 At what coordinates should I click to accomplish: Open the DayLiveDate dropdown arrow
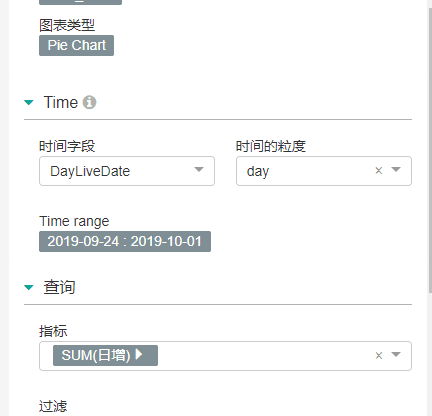pos(199,170)
